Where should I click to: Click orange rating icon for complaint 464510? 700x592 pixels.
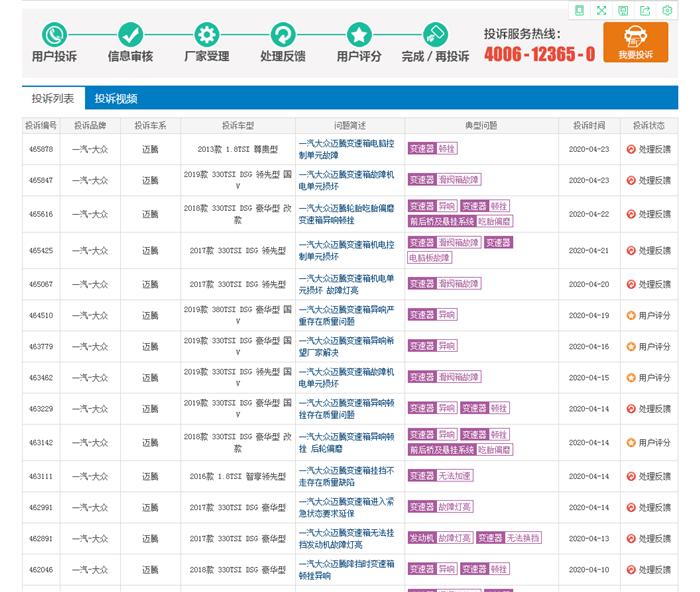point(631,316)
